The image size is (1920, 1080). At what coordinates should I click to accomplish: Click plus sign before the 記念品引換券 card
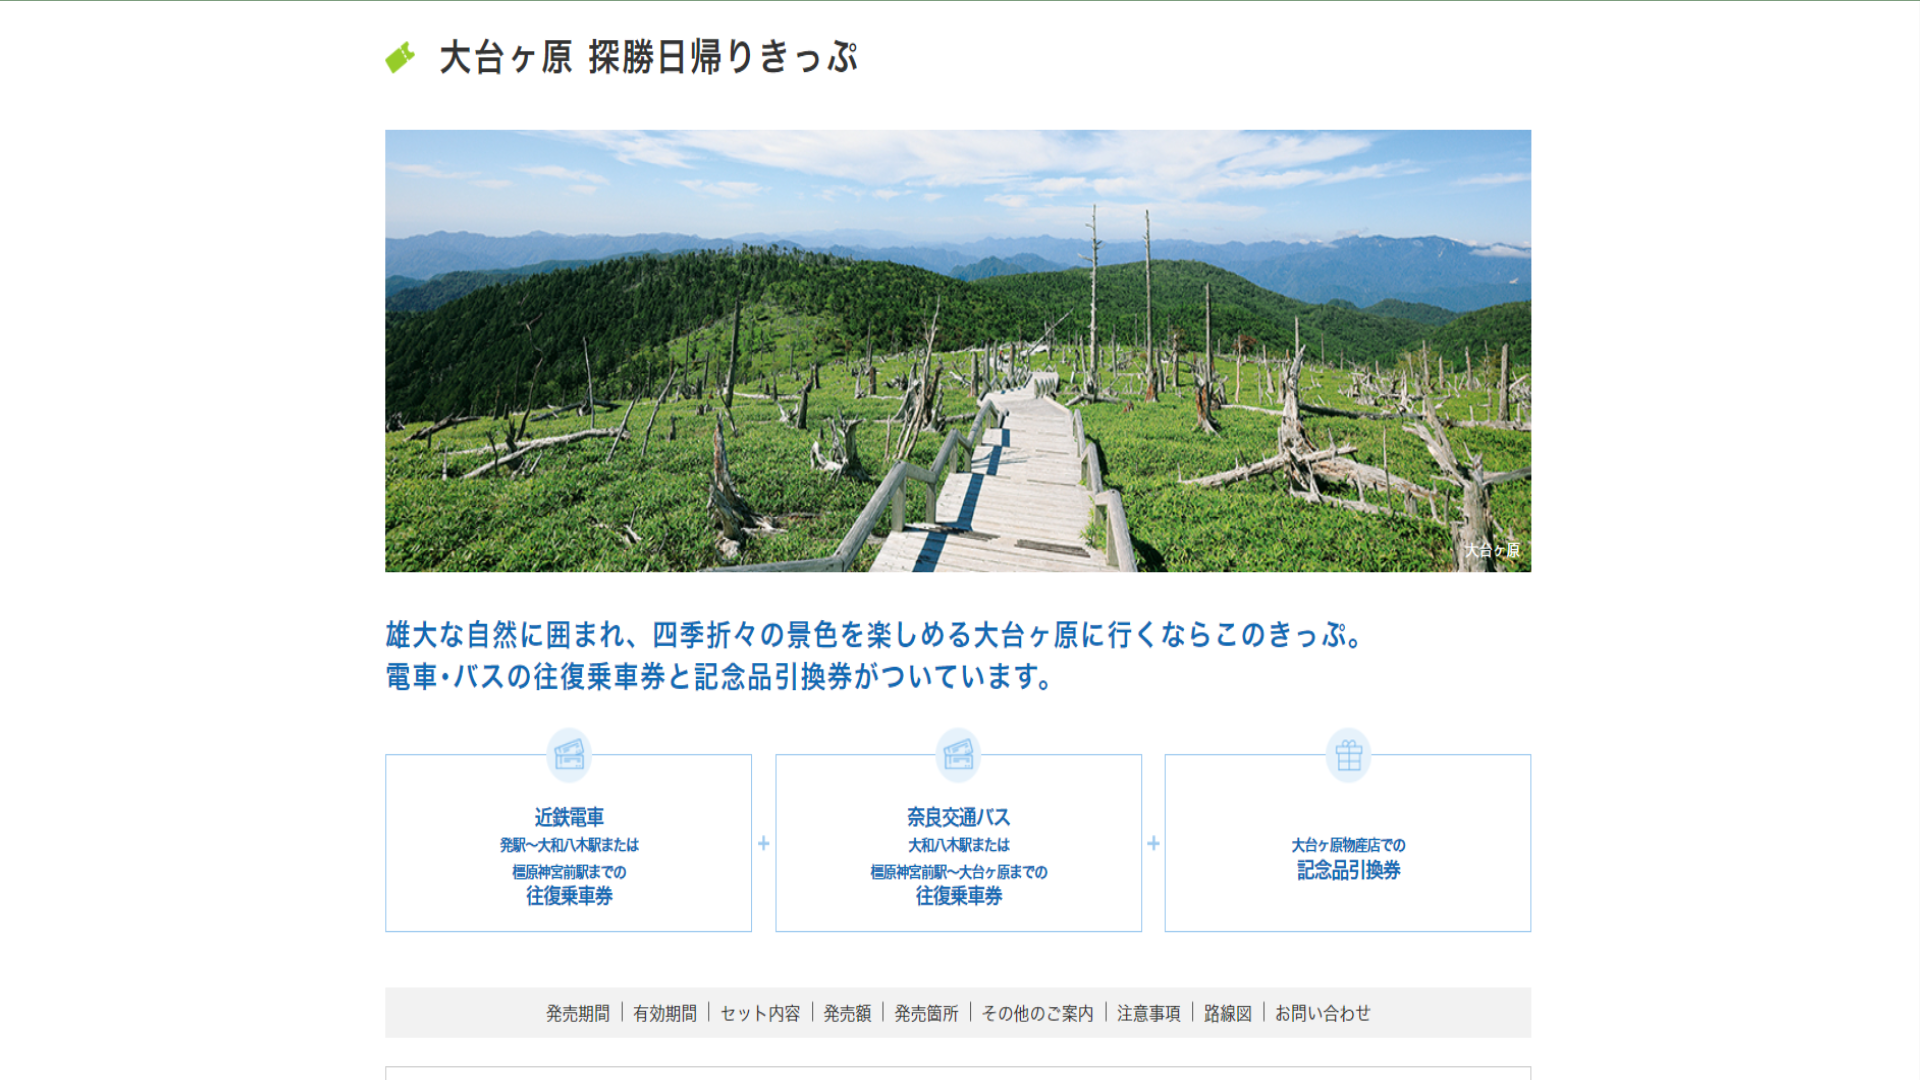pyautogui.click(x=1153, y=843)
